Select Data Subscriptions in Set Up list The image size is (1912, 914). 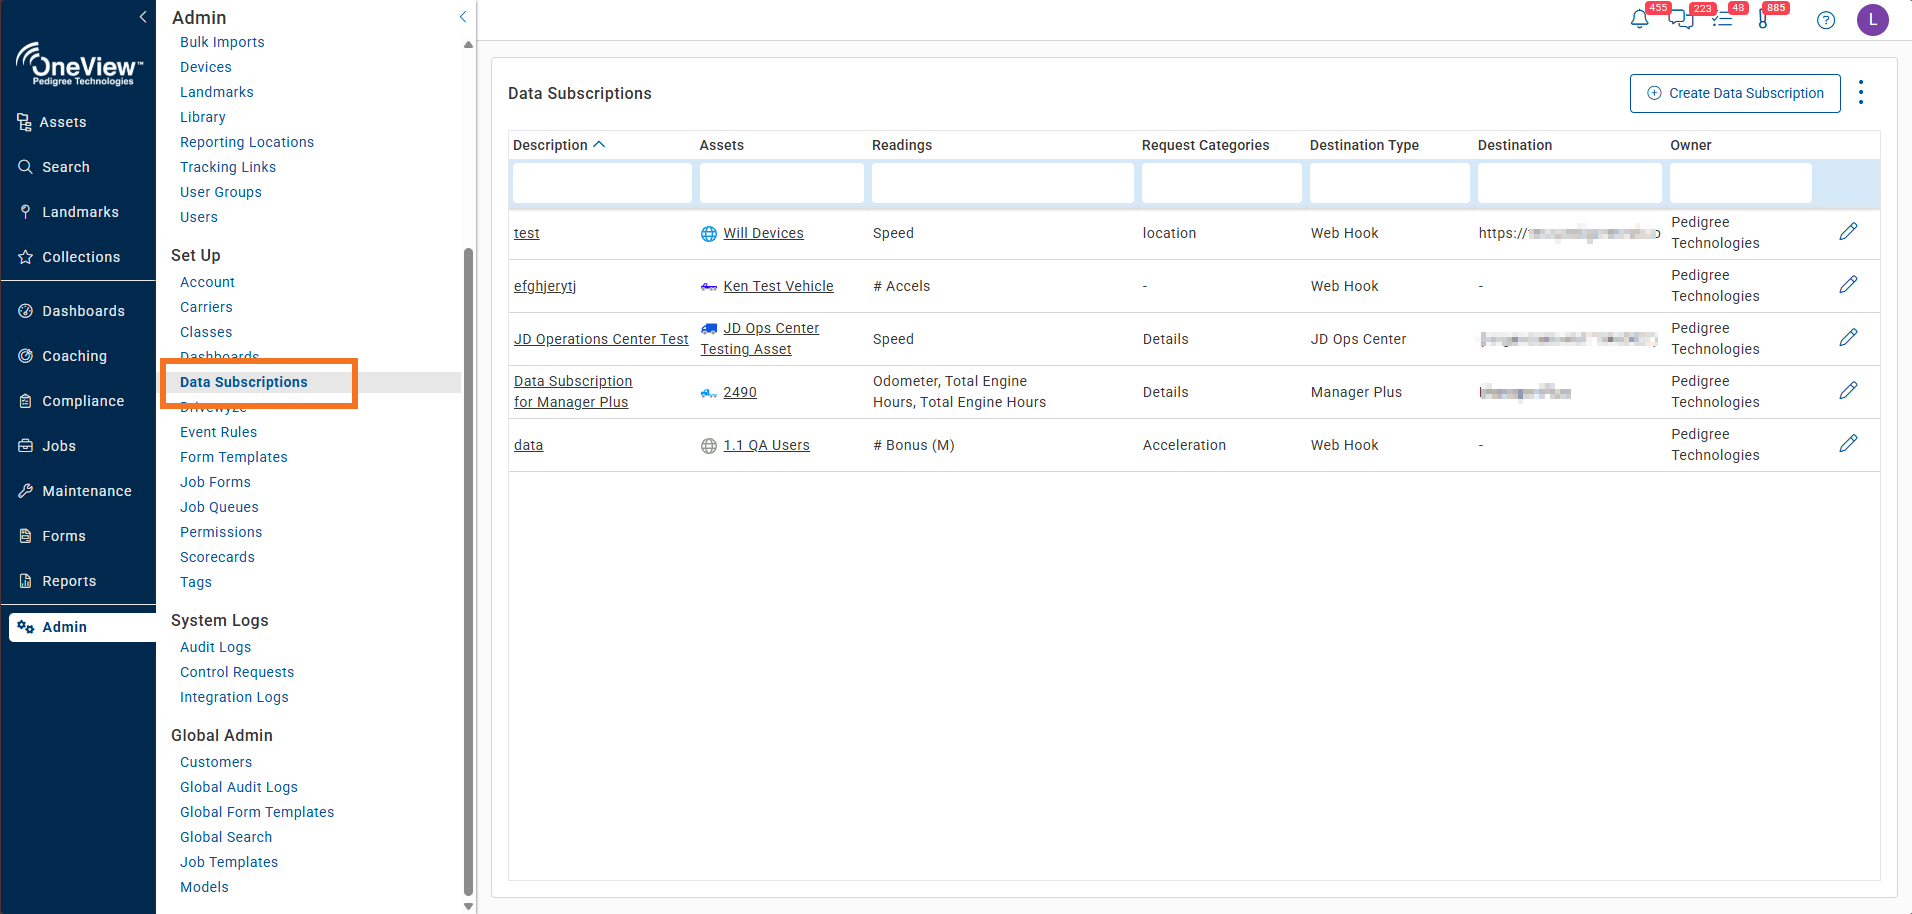point(244,382)
